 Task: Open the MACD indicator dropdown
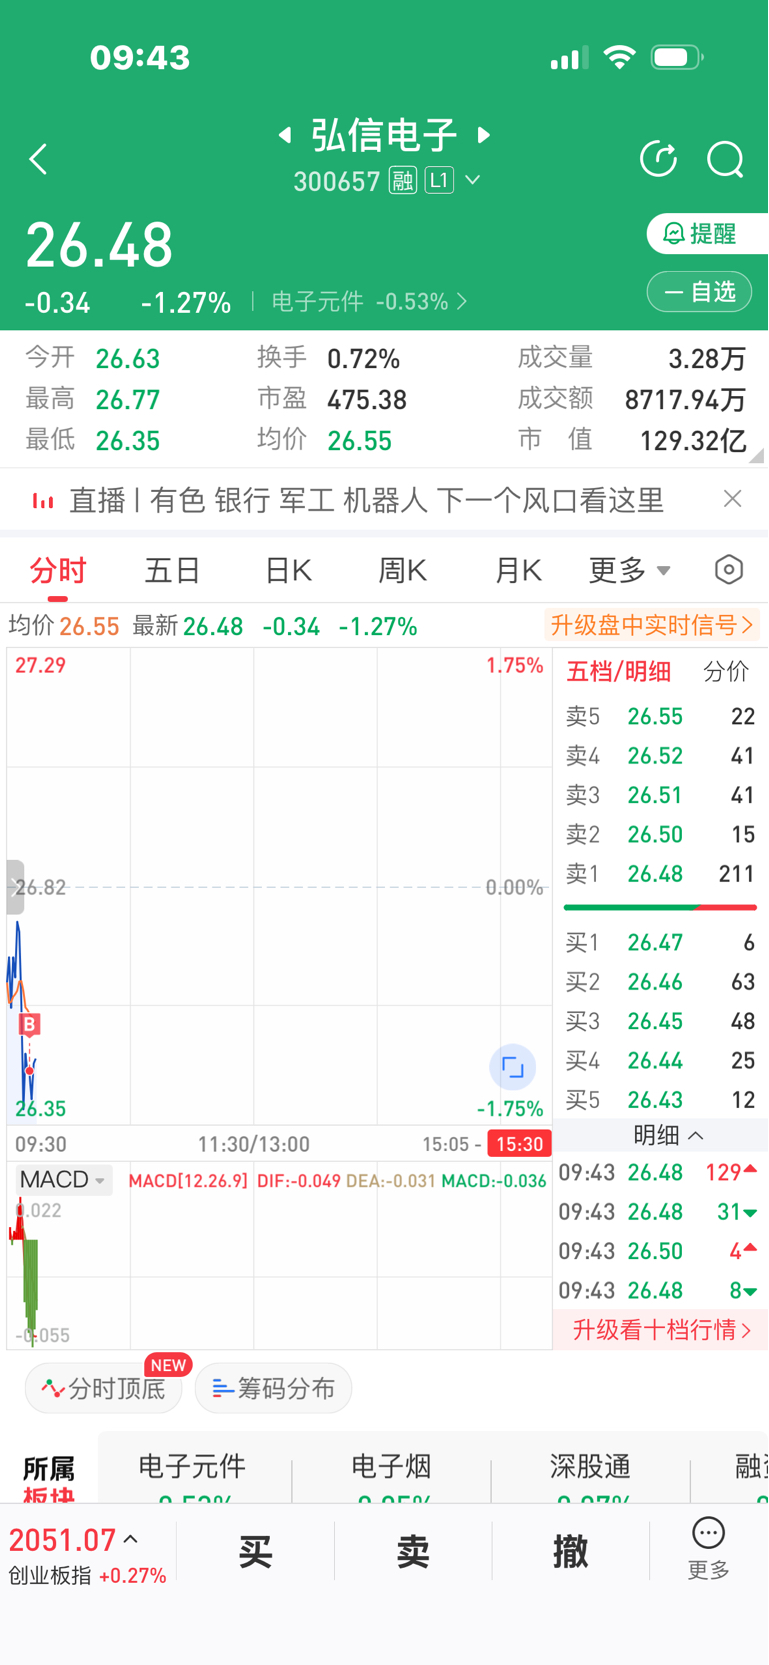click(63, 1180)
